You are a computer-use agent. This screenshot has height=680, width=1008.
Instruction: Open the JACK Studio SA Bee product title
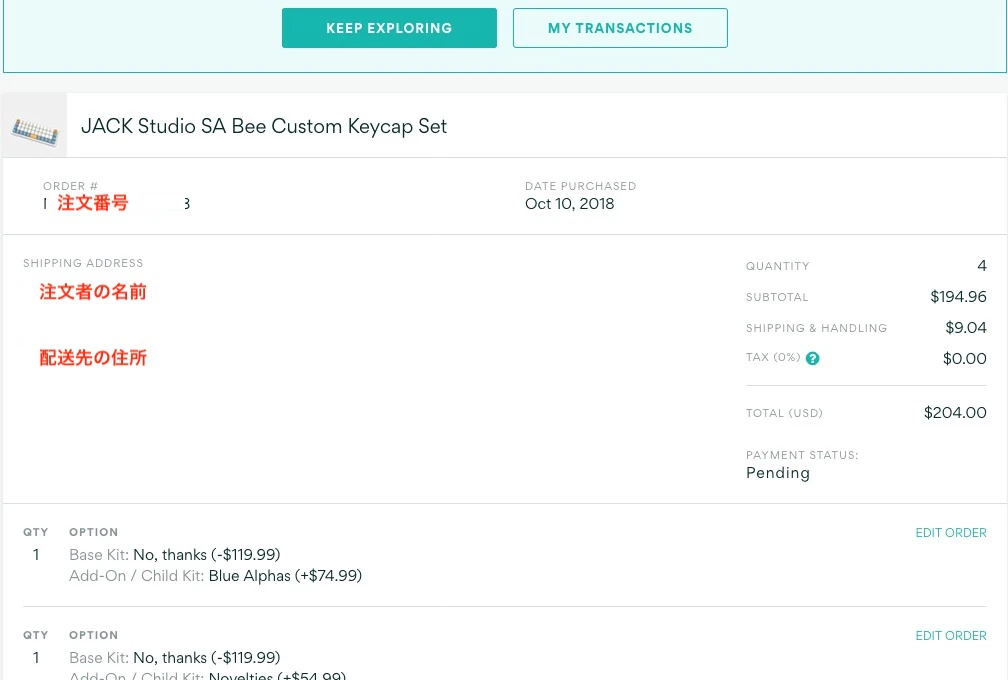[x=264, y=127]
